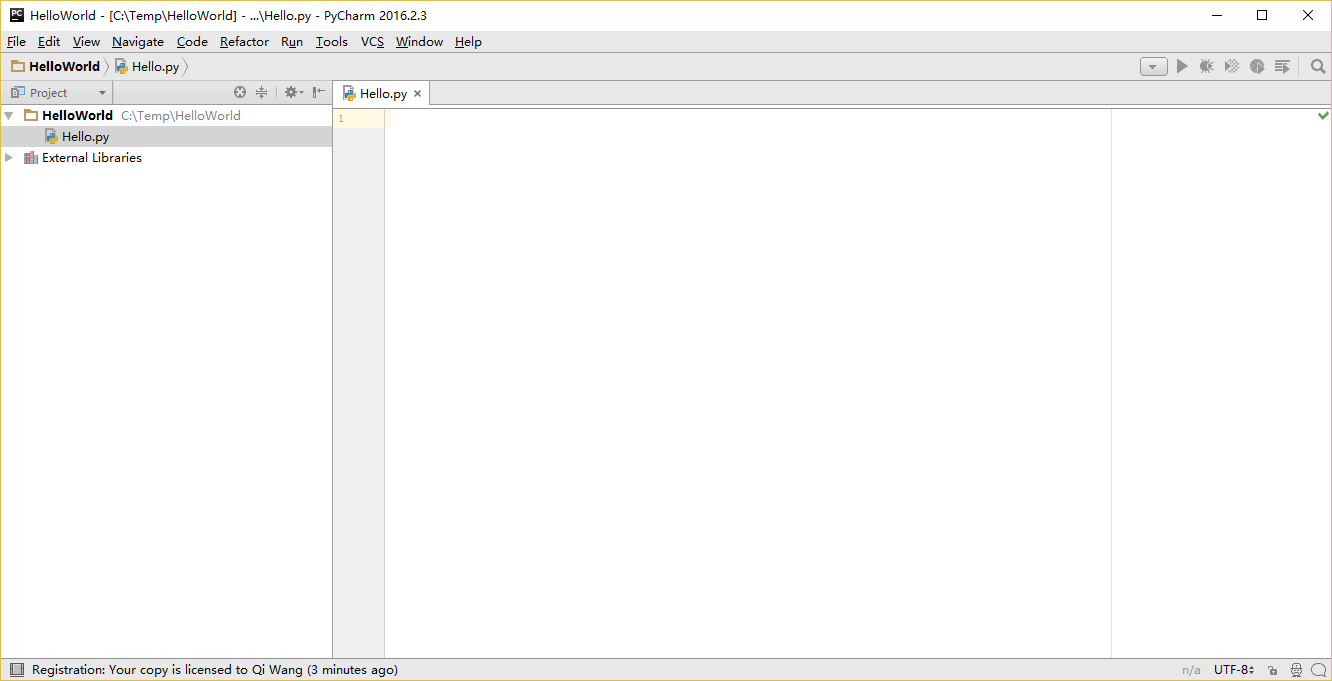
Task: Click Hello.py in the navigation breadcrumb
Action: click(x=148, y=66)
